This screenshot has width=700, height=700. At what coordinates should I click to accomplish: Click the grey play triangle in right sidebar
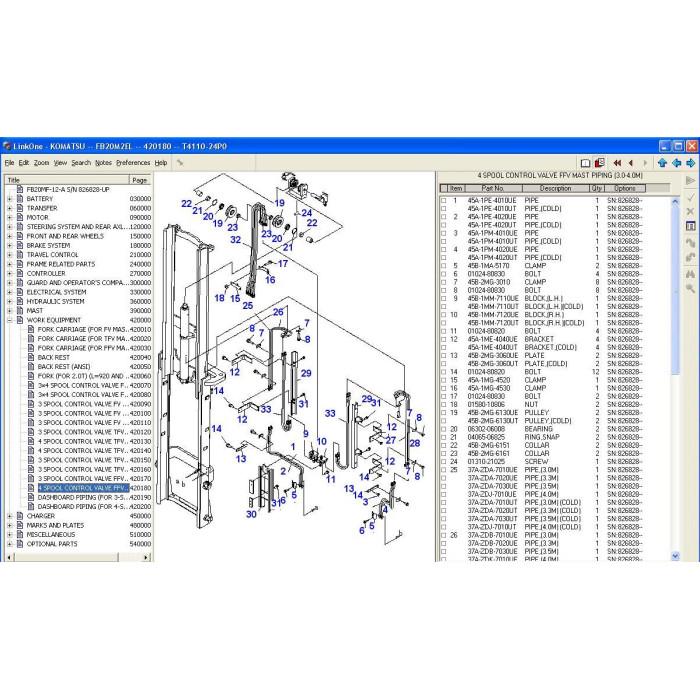690,180
